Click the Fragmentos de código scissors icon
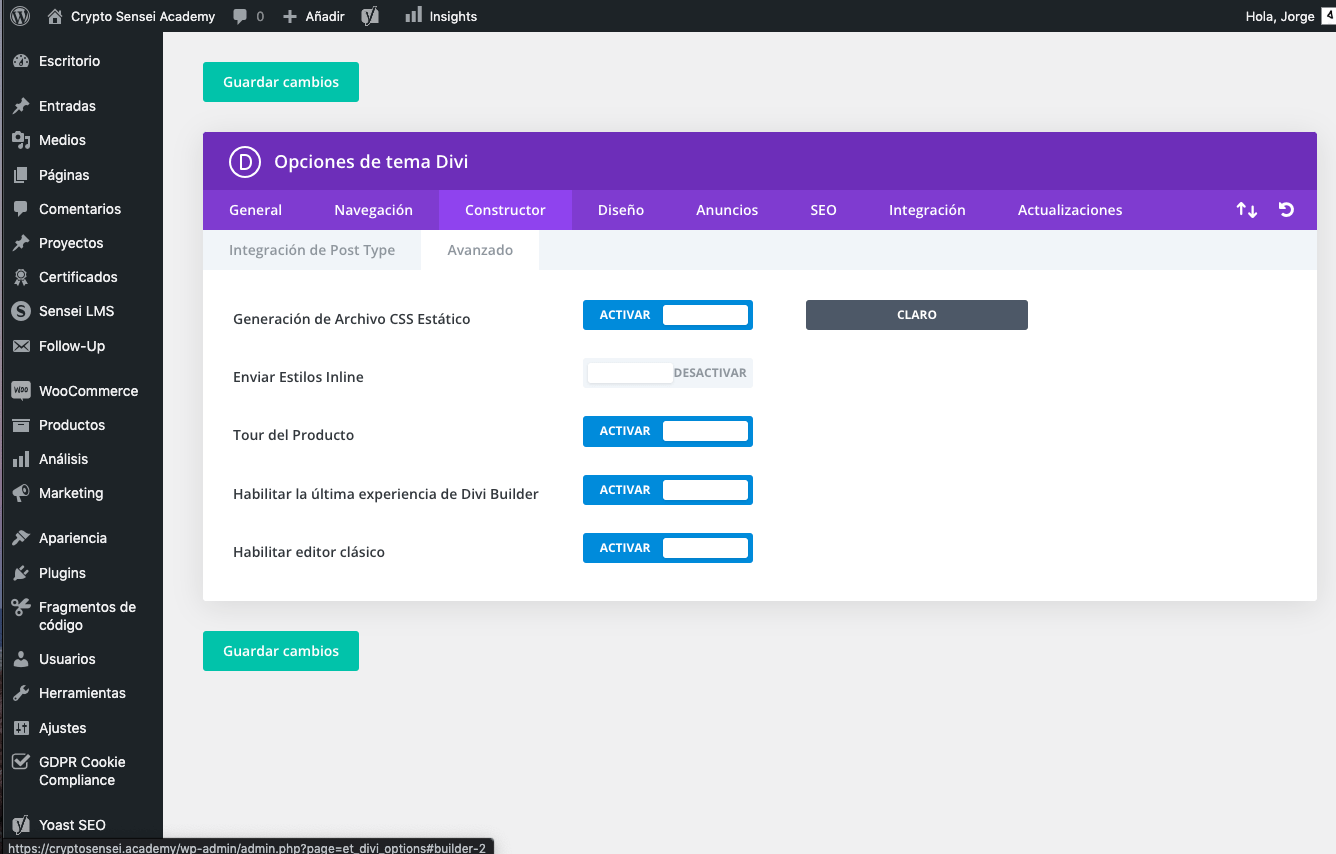The height and width of the screenshot is (854, 1336). (21, 607)
